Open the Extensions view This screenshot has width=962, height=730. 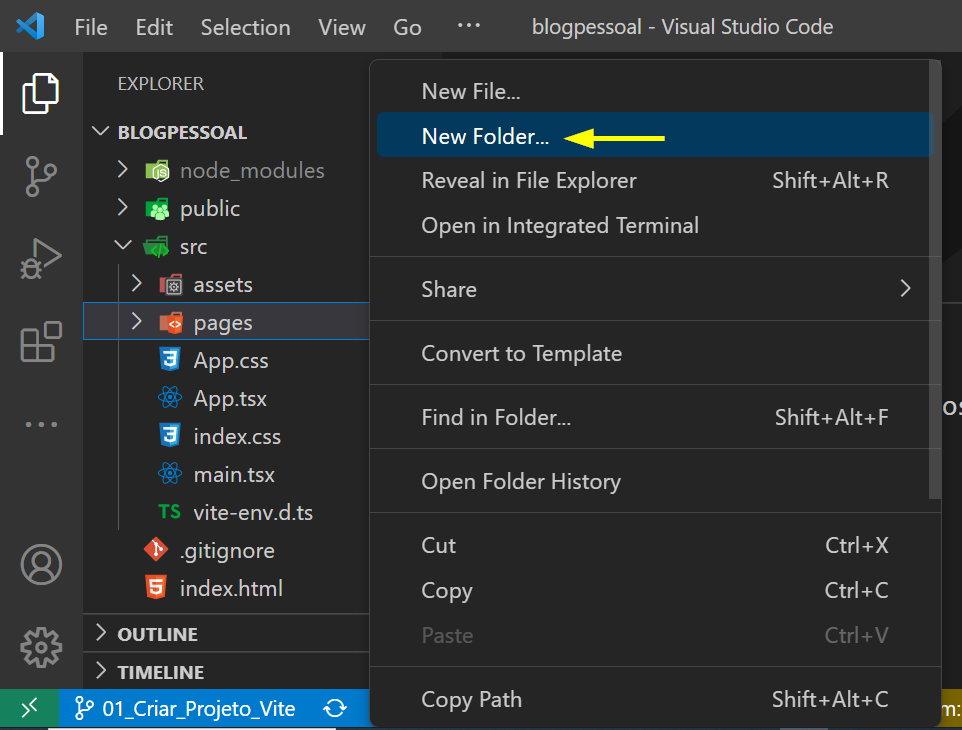[x=41, y=343]
